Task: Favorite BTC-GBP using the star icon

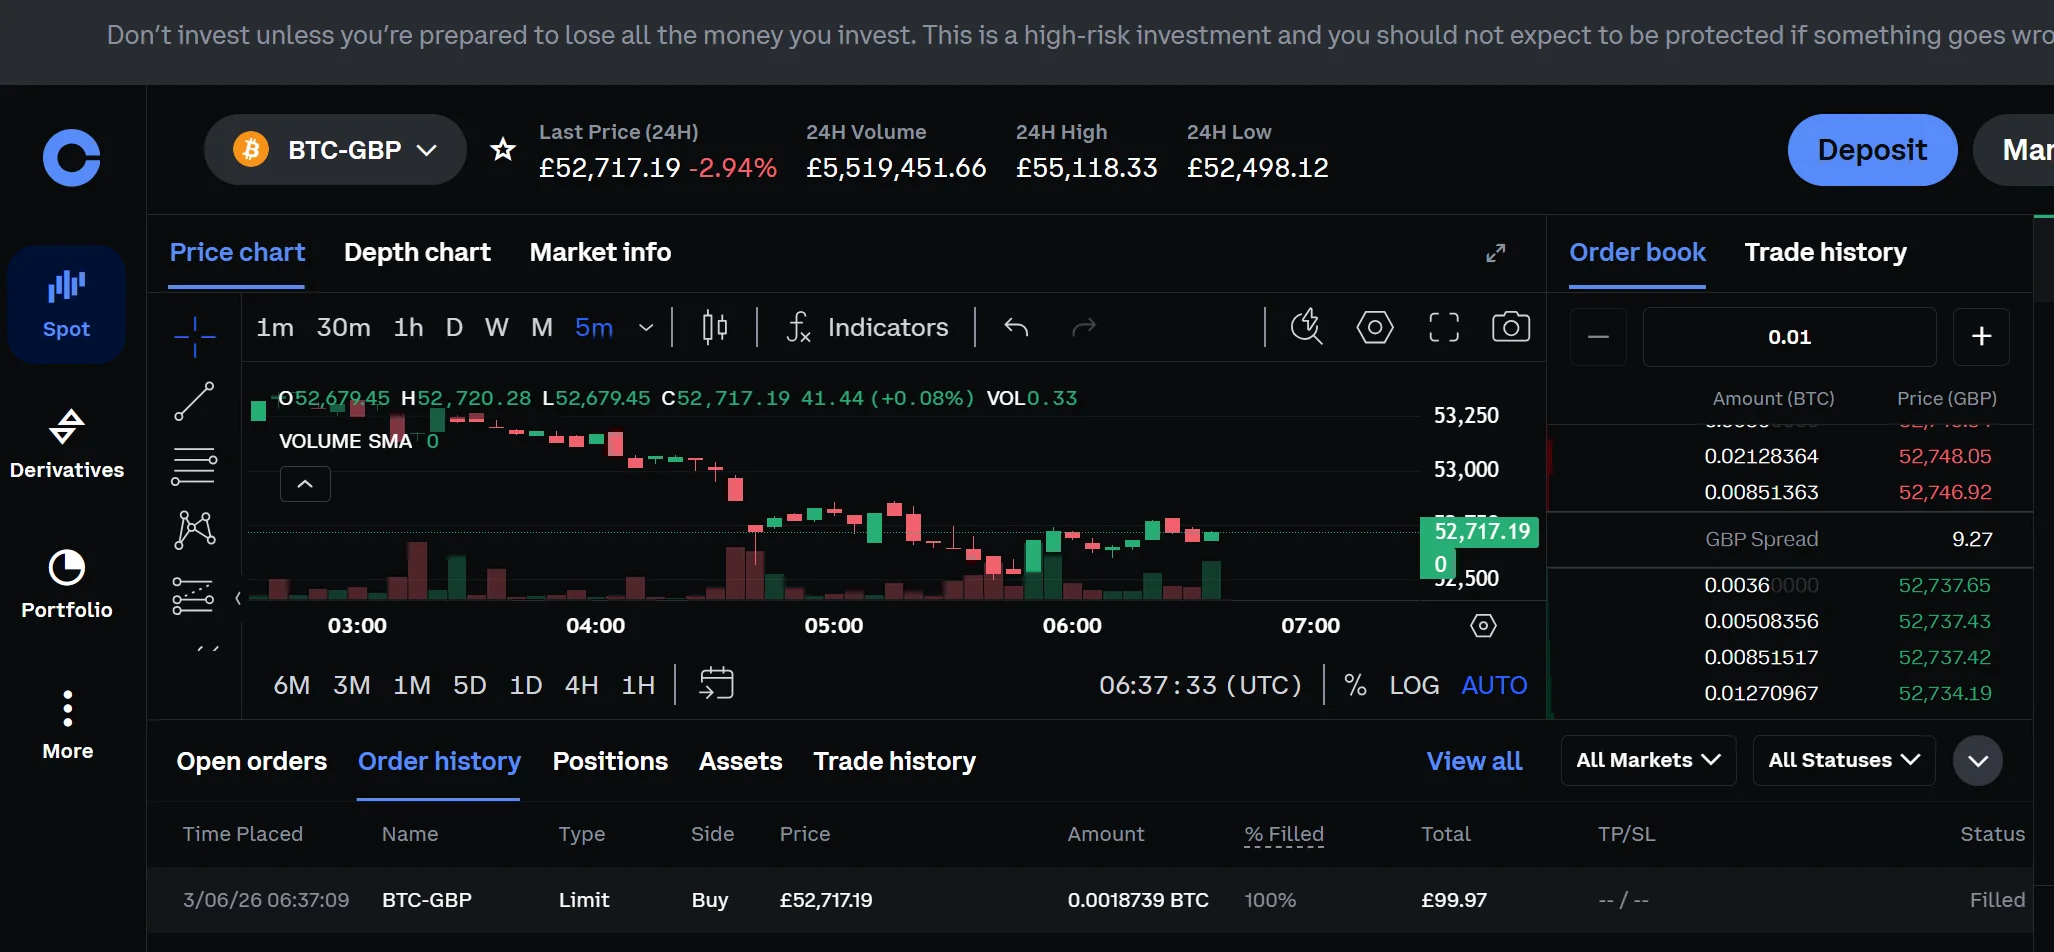Action: tap(503, 149)
